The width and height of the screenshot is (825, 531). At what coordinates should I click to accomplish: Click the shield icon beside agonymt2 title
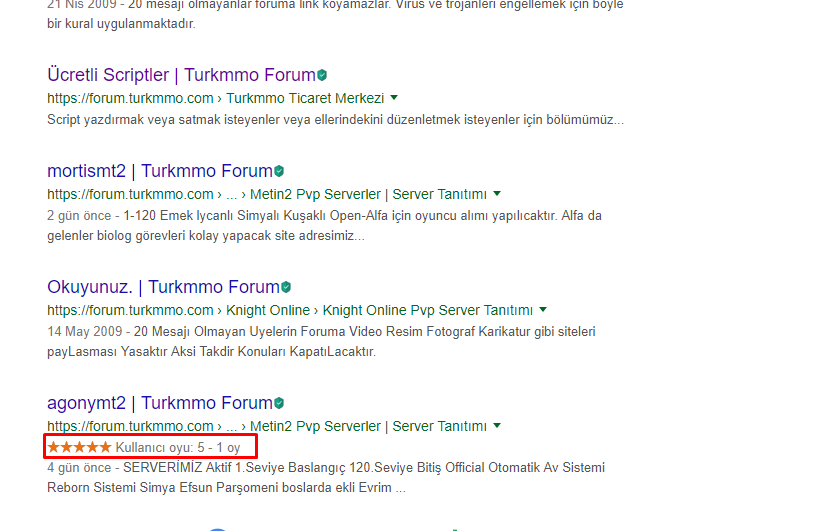(279, 403)
